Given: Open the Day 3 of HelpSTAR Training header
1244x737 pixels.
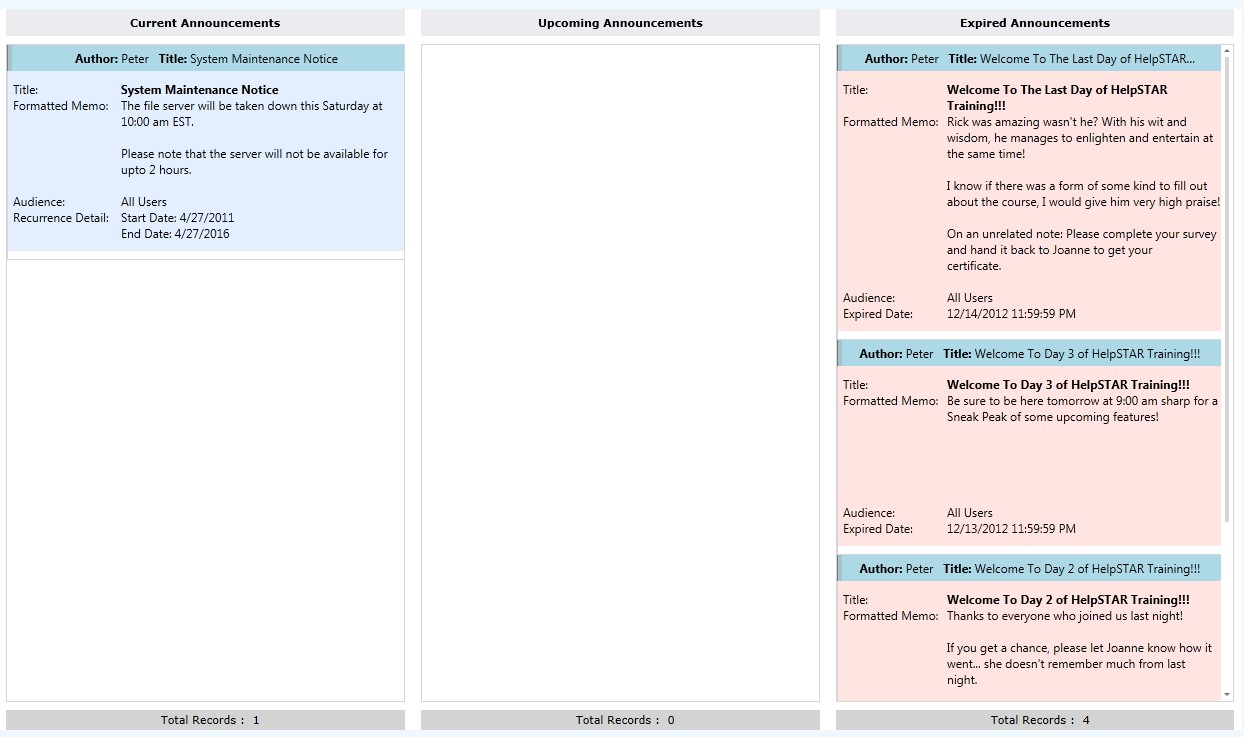Looking at the screenshot, I should pyautogui.click(x=1029, y=354).
